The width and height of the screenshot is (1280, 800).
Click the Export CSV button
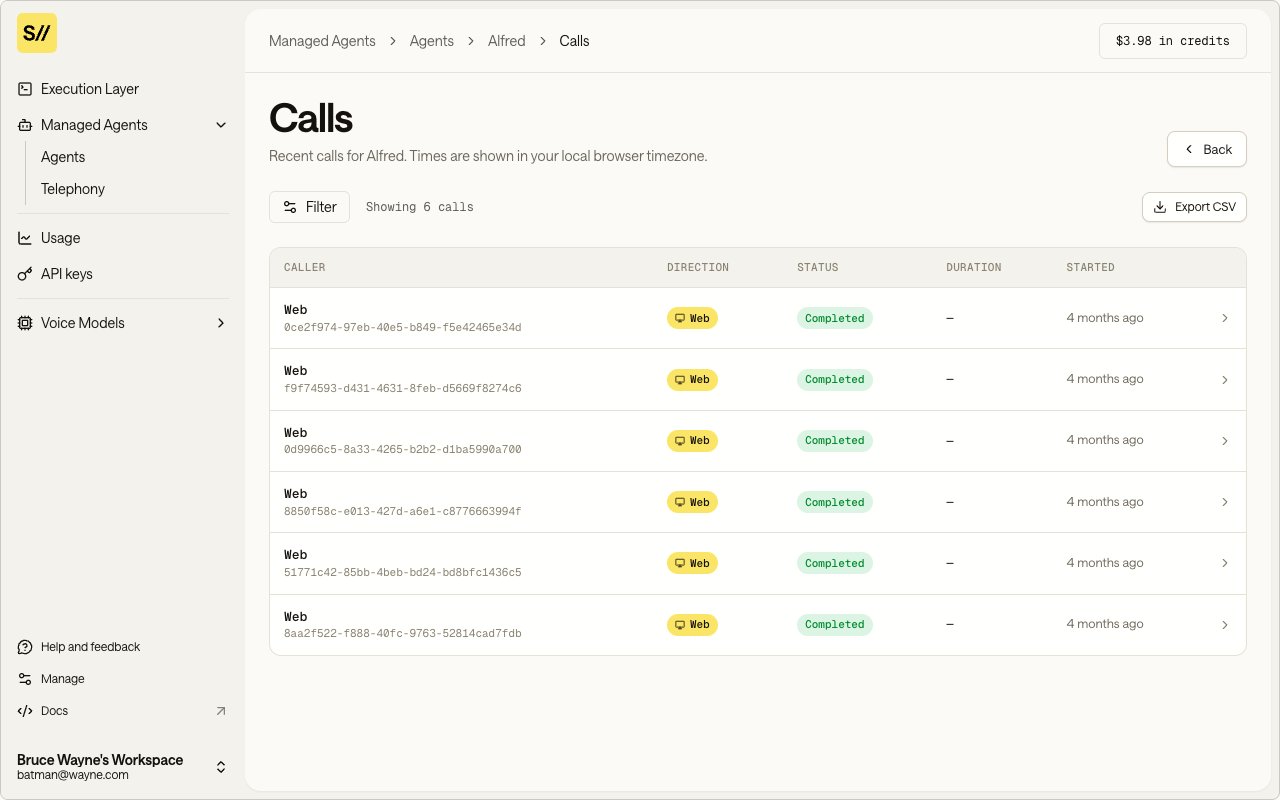coord(1194,207)
